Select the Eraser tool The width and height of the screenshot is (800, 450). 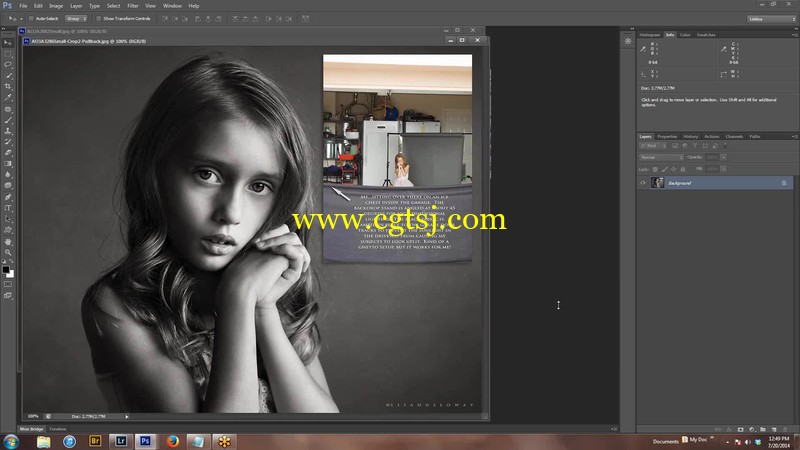coord(8,153)
